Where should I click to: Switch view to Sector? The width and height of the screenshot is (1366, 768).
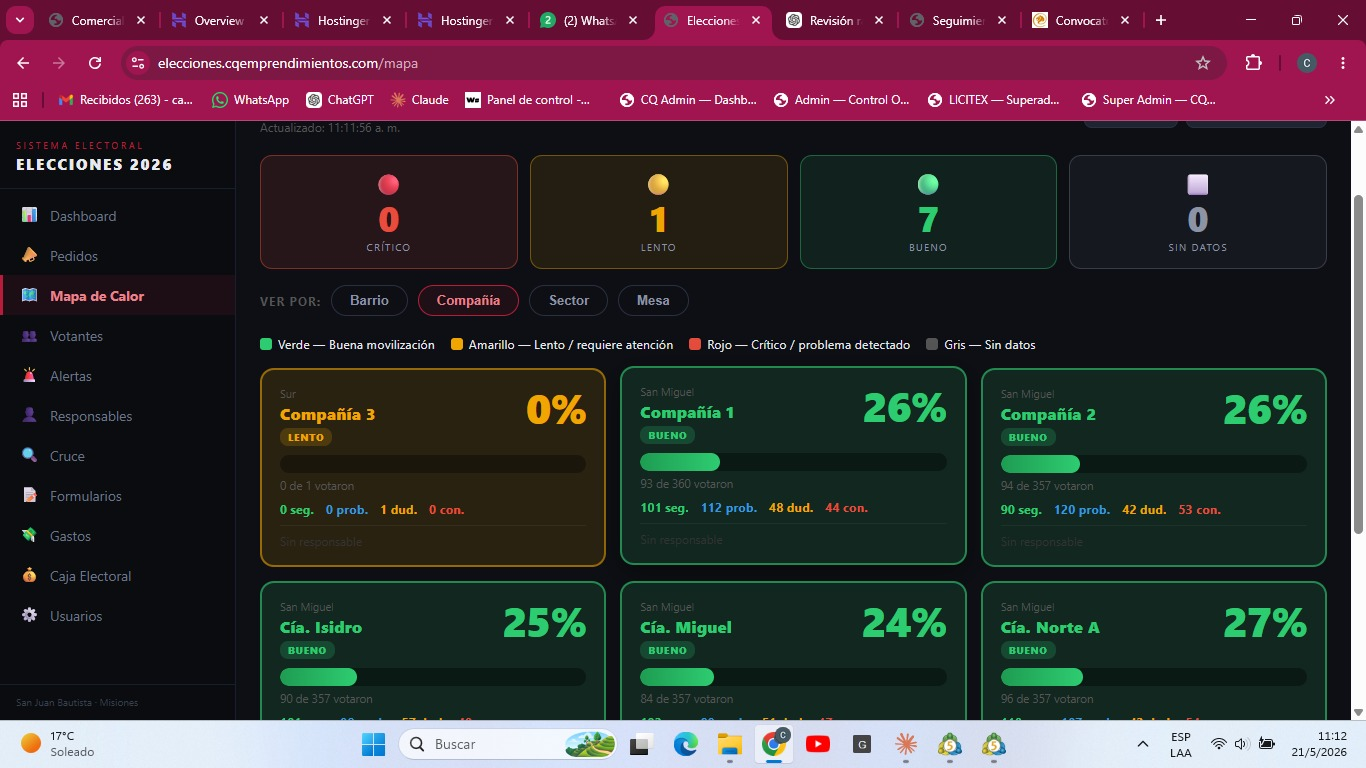click(x=569, y=300)
